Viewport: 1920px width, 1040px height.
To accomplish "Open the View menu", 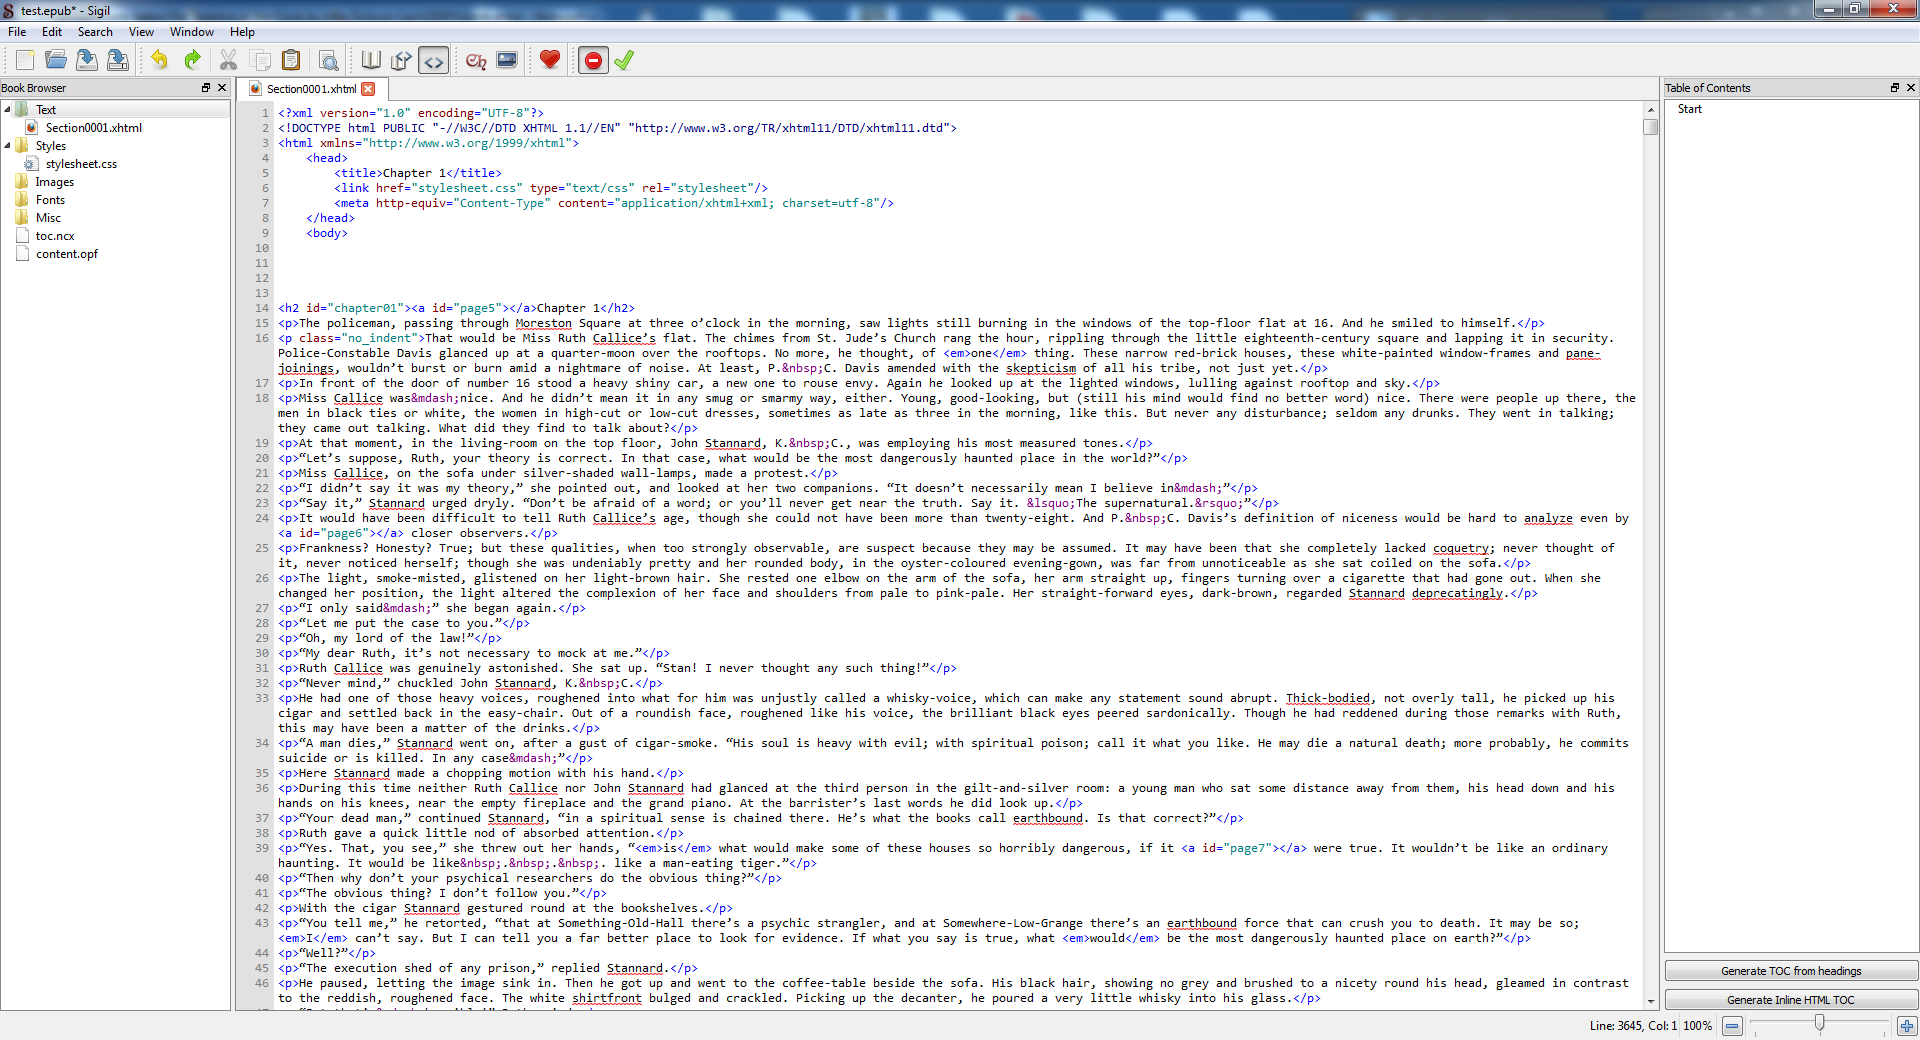I will tap(141, 32).
